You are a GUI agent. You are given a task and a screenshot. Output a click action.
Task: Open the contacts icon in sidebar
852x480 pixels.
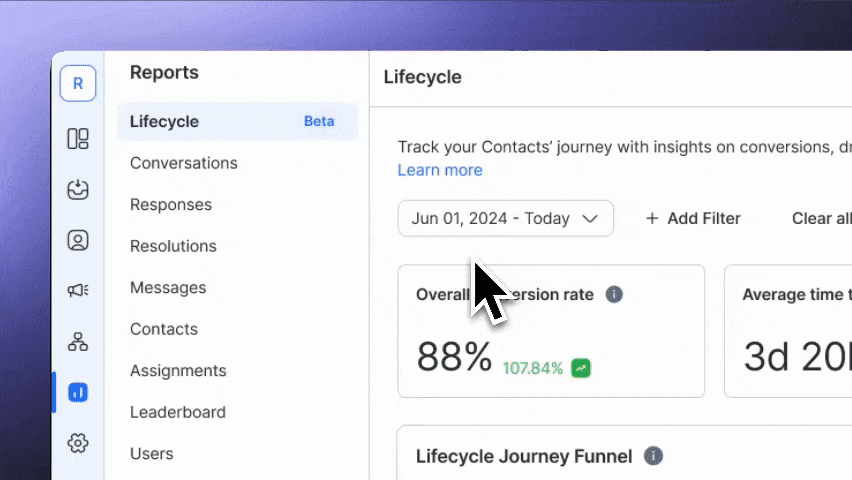(78, 240)
